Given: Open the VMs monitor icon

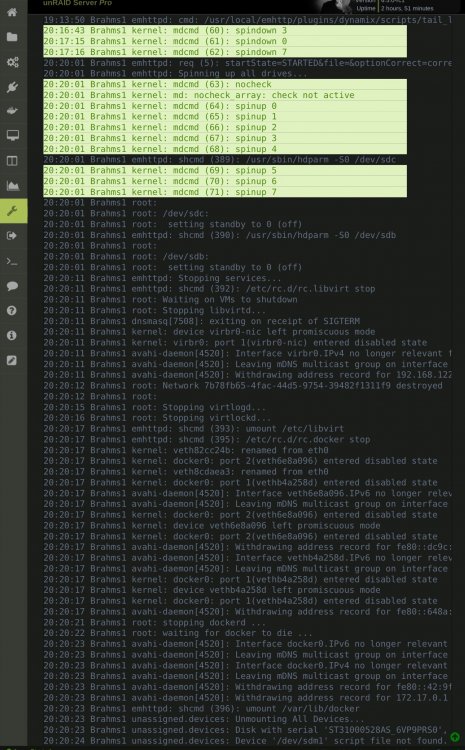Looking at the screenshot, I should pos(12,136).
